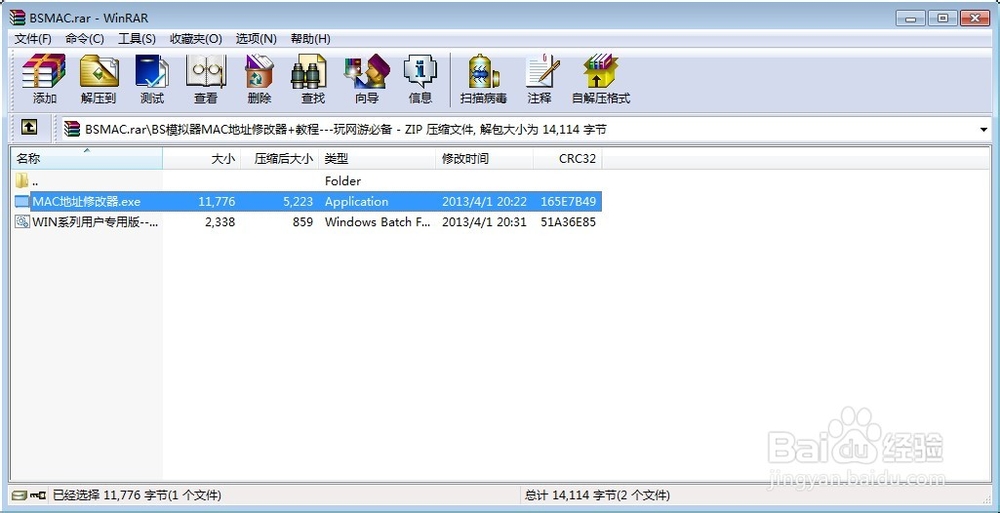
Task: Maximize the WinRAR window
Action: point(942,19)
